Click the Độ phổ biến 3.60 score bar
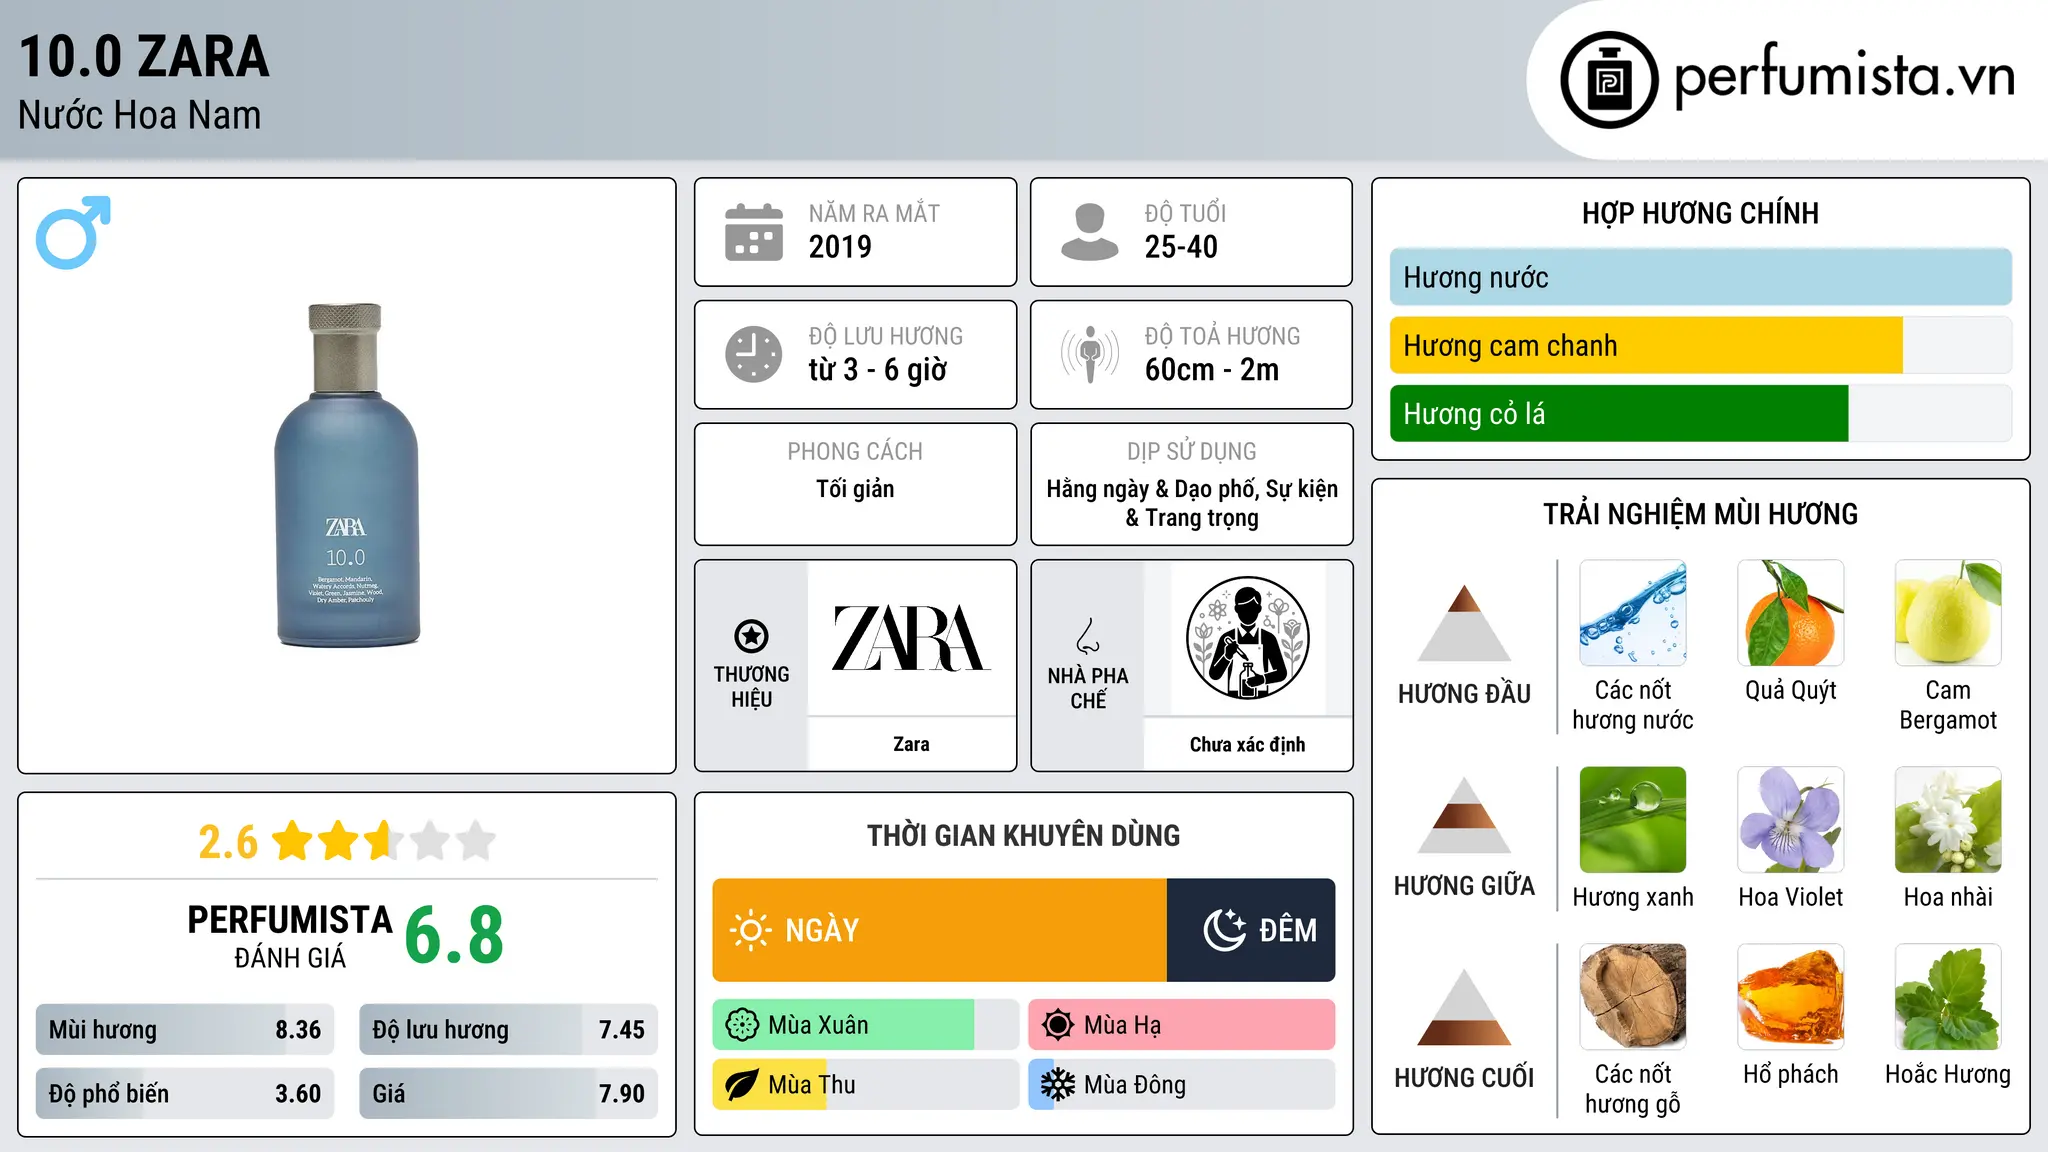The width and height of the screenshot is (2048, 1152). click(185, 1094)
